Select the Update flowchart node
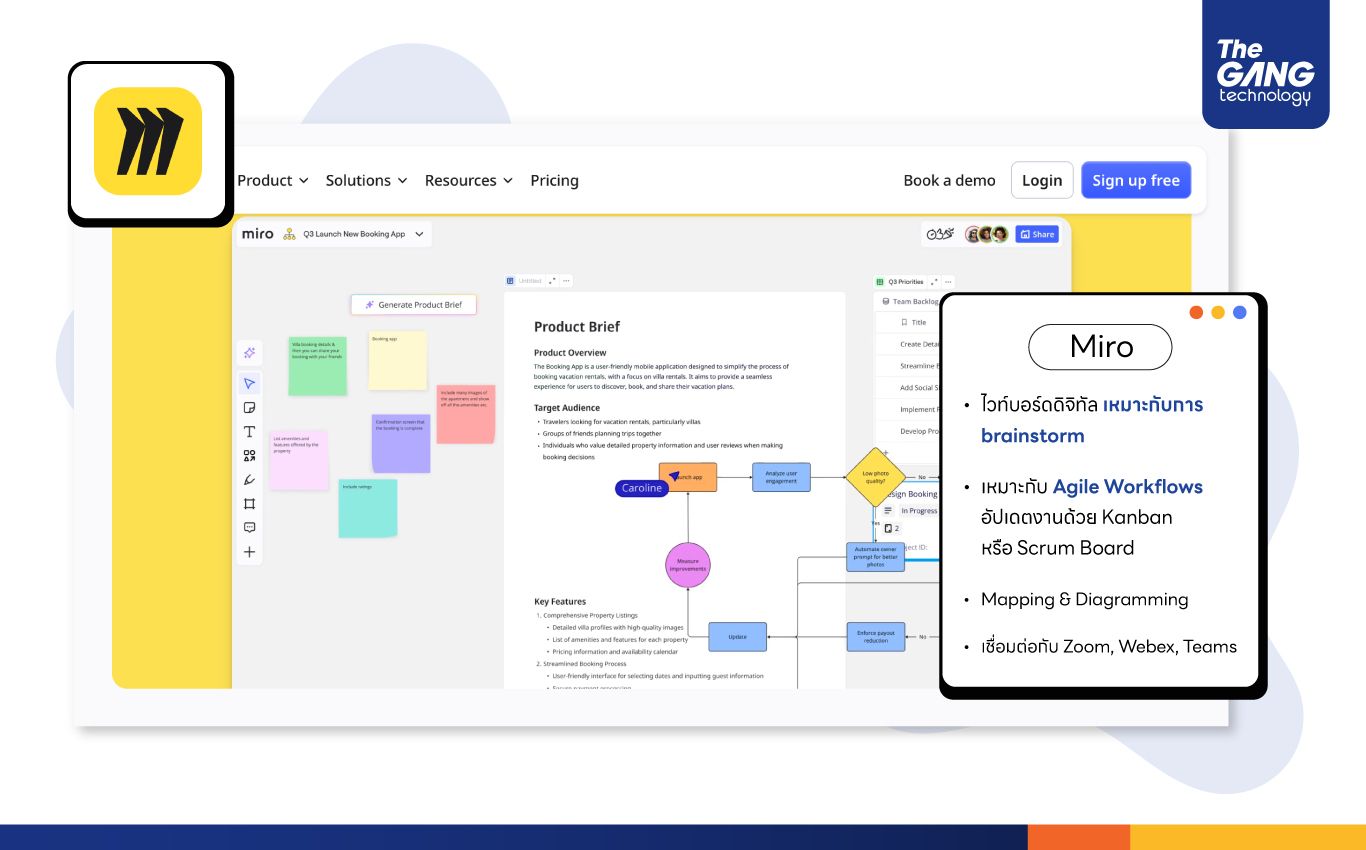The image size is (1366, 850). click(x=738, y=637)
